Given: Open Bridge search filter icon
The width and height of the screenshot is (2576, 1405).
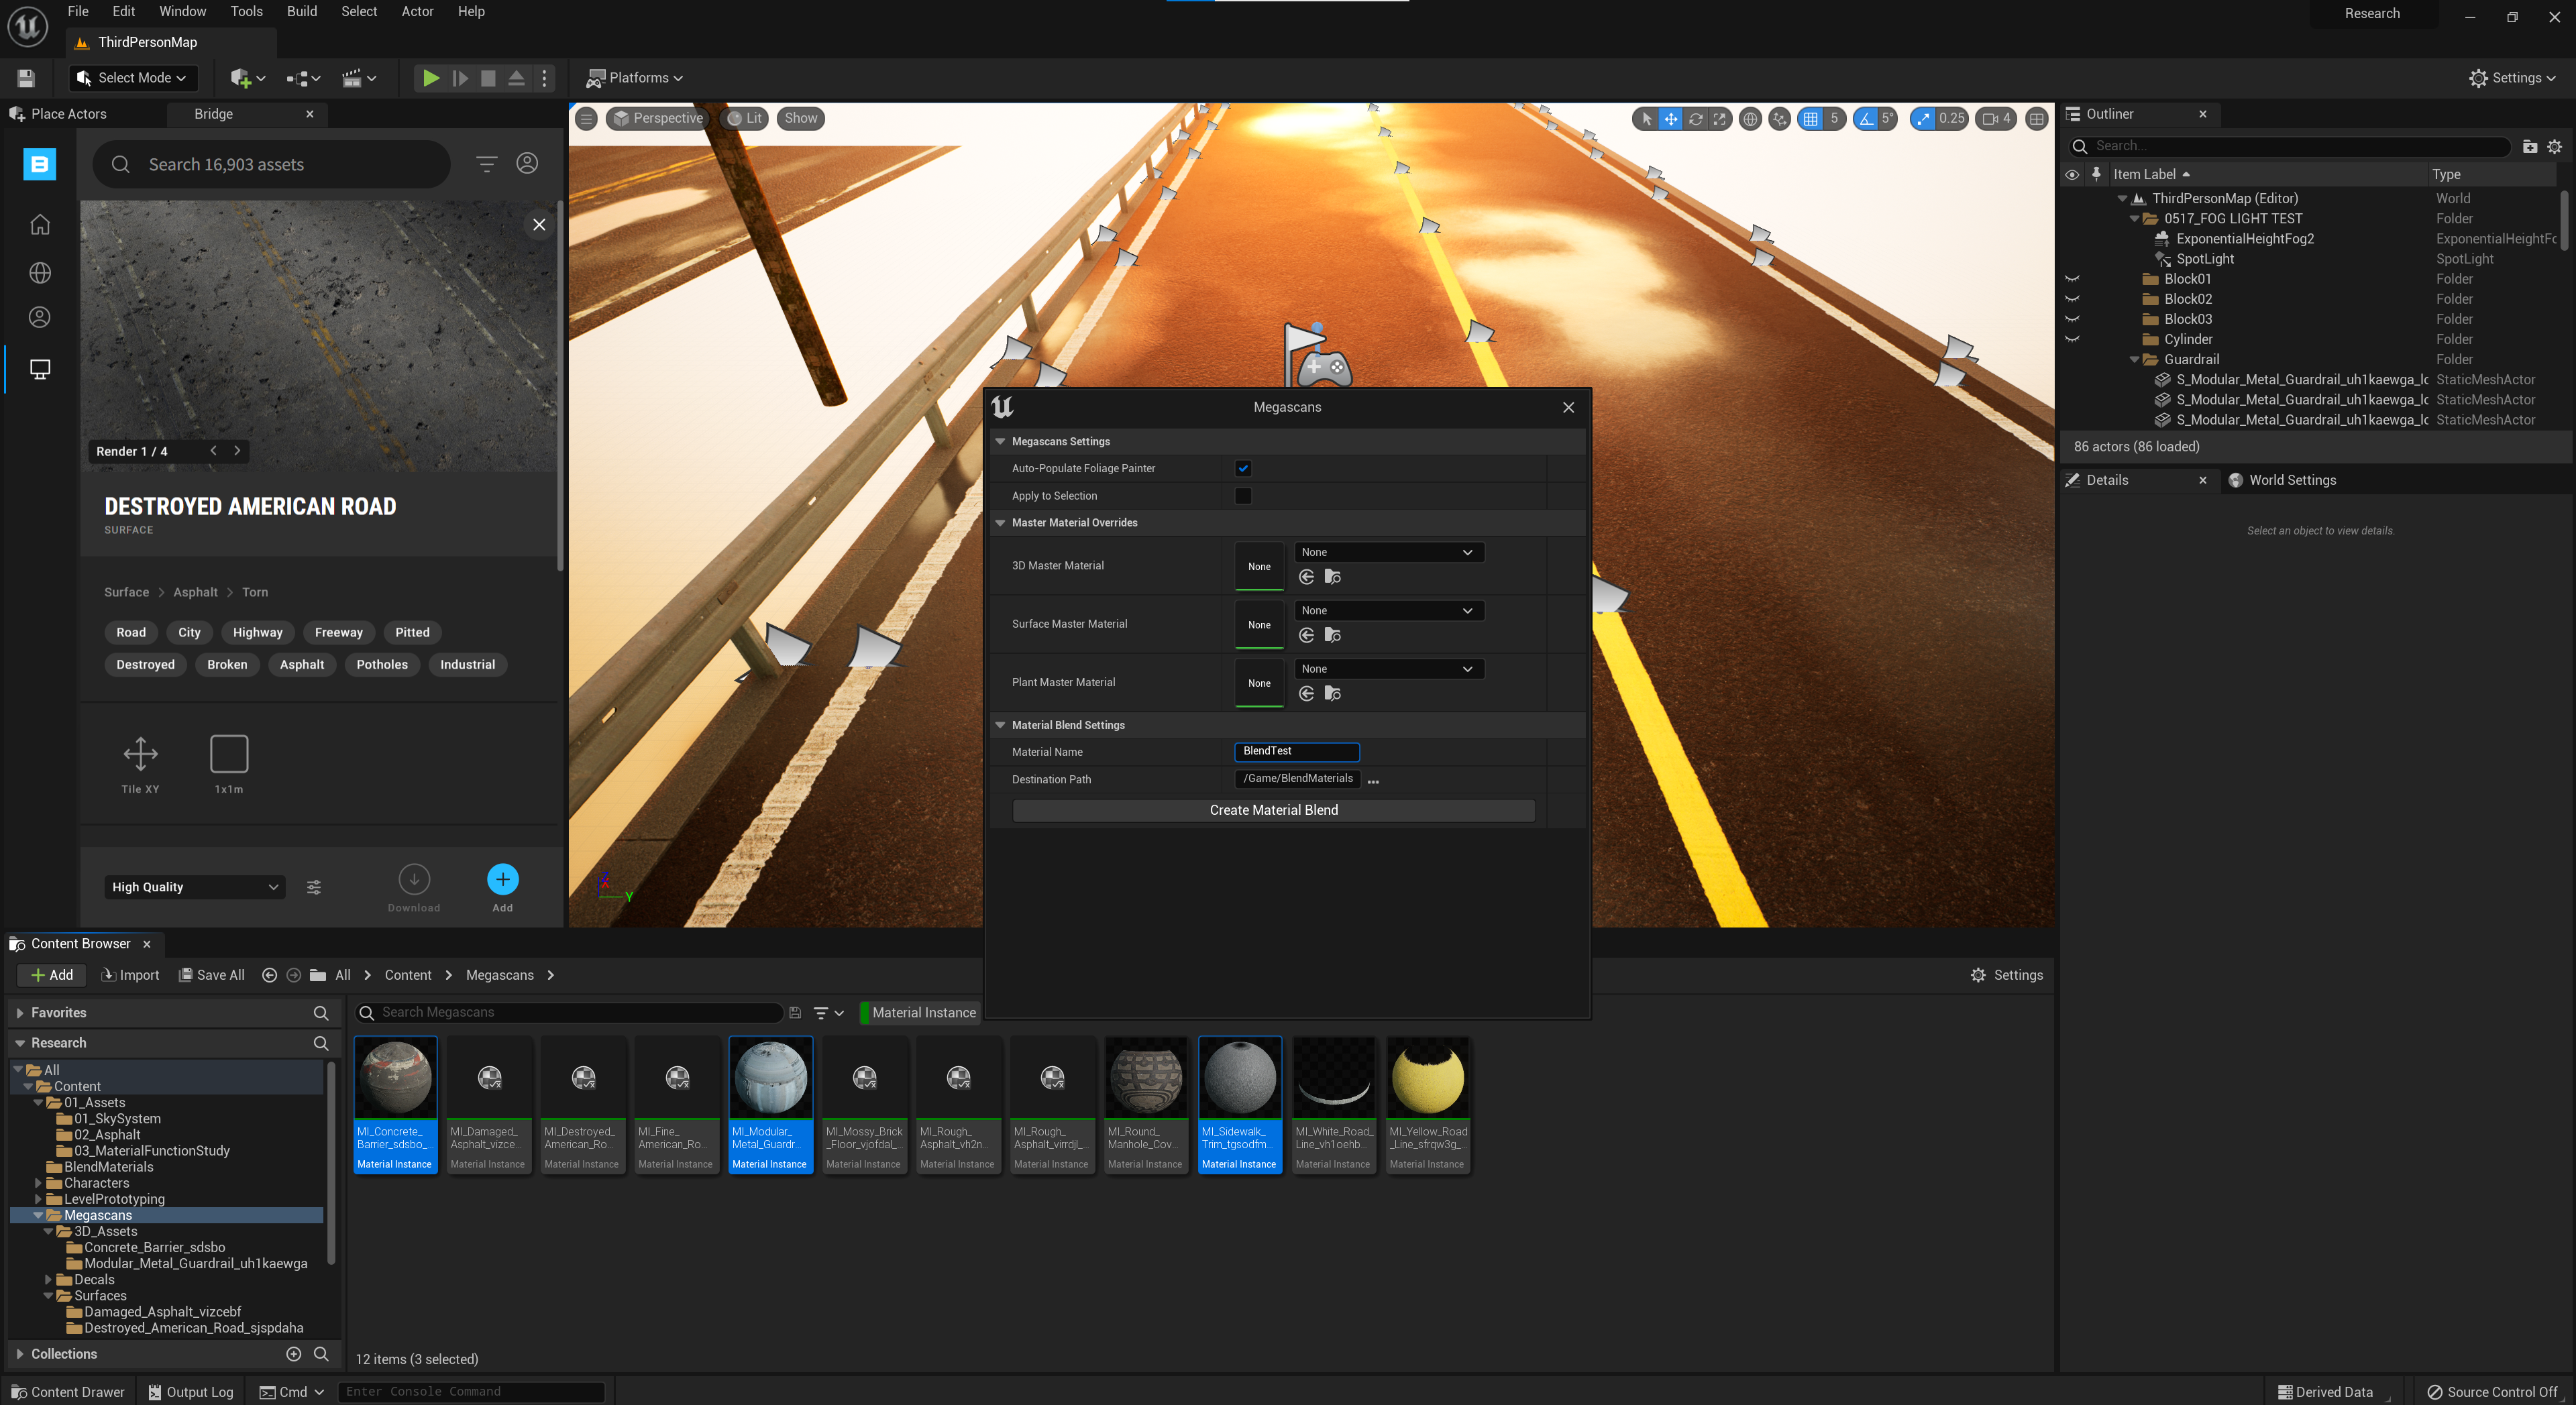Looking at the screenshot, I should point(486,164).
